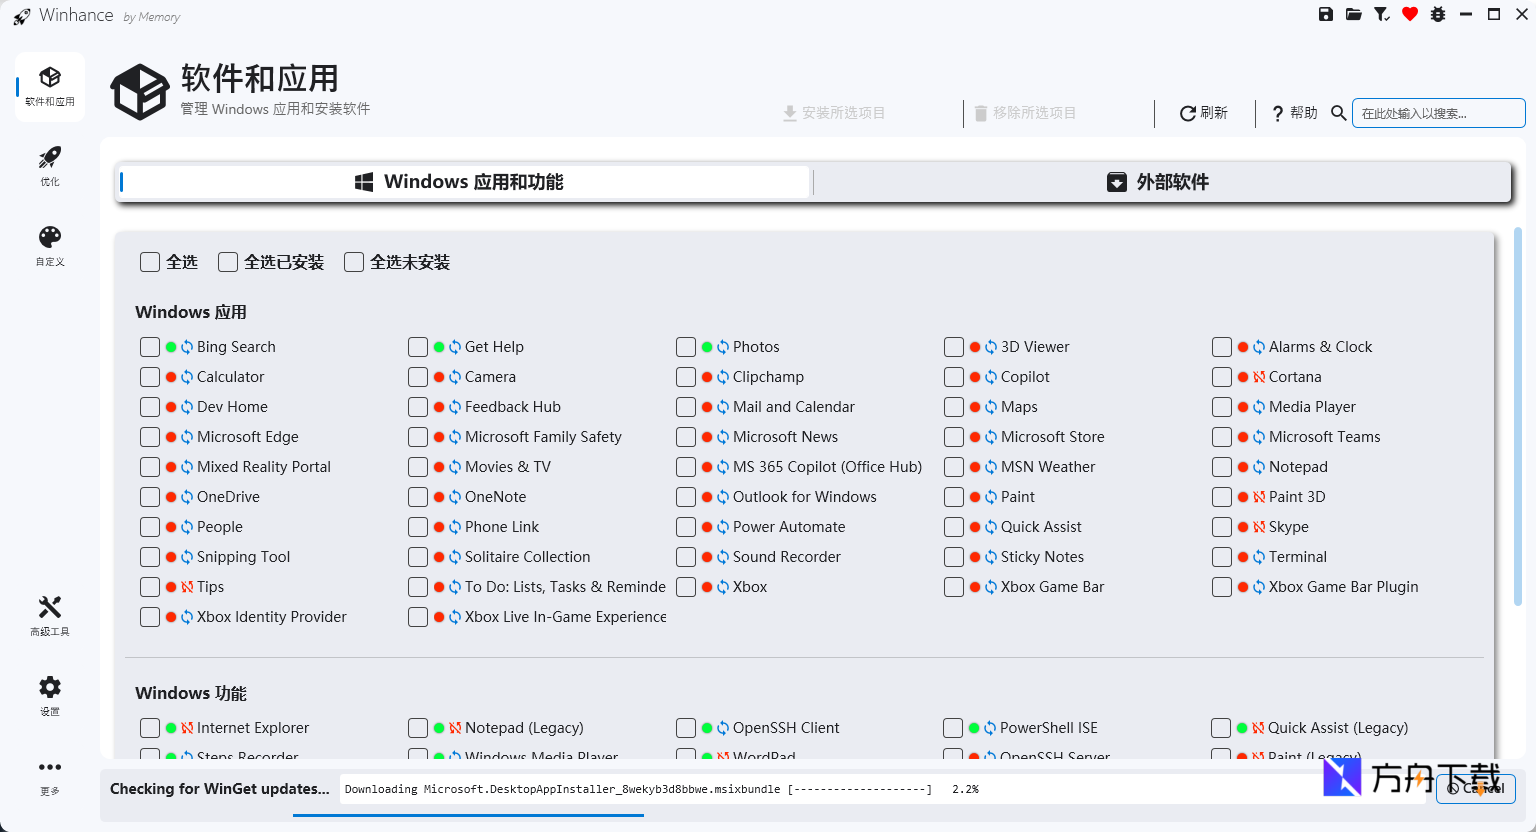Viewport: 1536px width, 832px height.
Task: Open the Optimize (优化) rocket section
Action: [49, 166]
